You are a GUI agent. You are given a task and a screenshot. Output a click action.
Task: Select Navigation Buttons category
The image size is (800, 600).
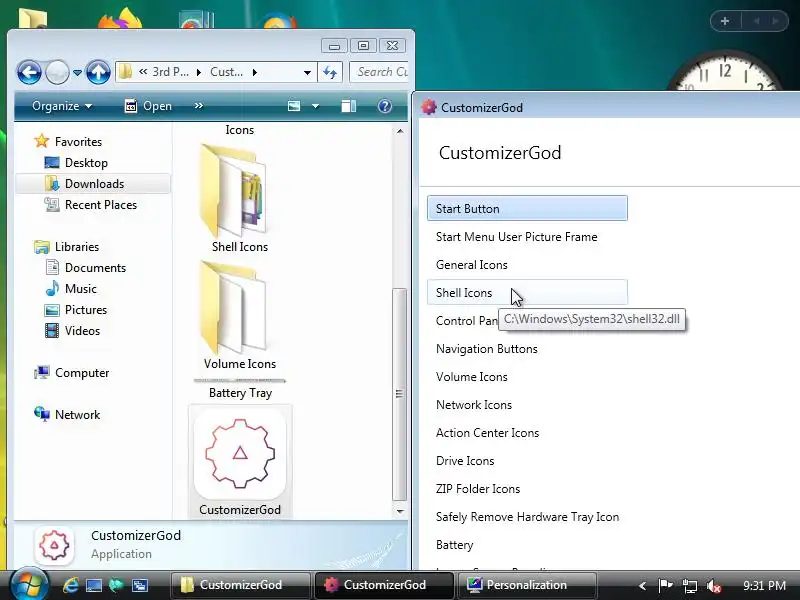pos(527,349)
